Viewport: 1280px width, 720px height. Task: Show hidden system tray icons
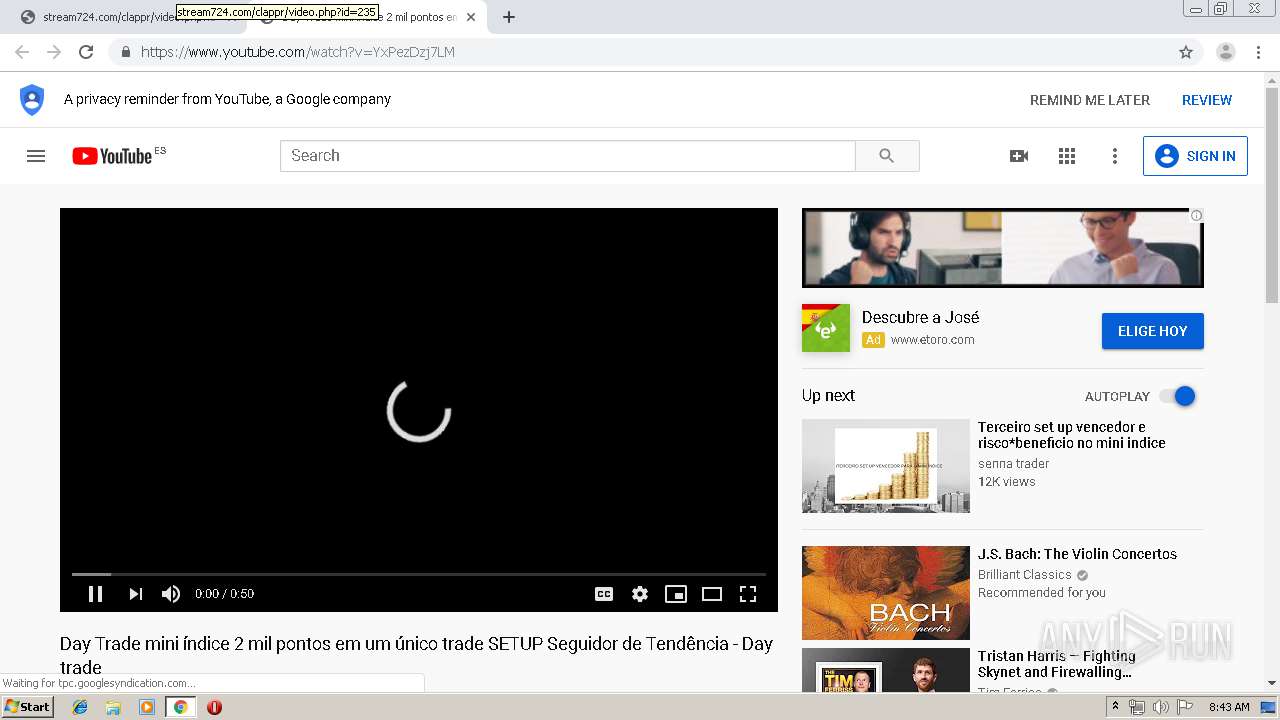(1115, 707)
